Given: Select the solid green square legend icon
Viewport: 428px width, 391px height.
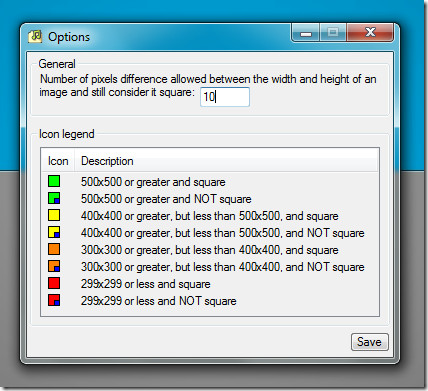Looking at the screenshot, I should (x=54, y=181).
